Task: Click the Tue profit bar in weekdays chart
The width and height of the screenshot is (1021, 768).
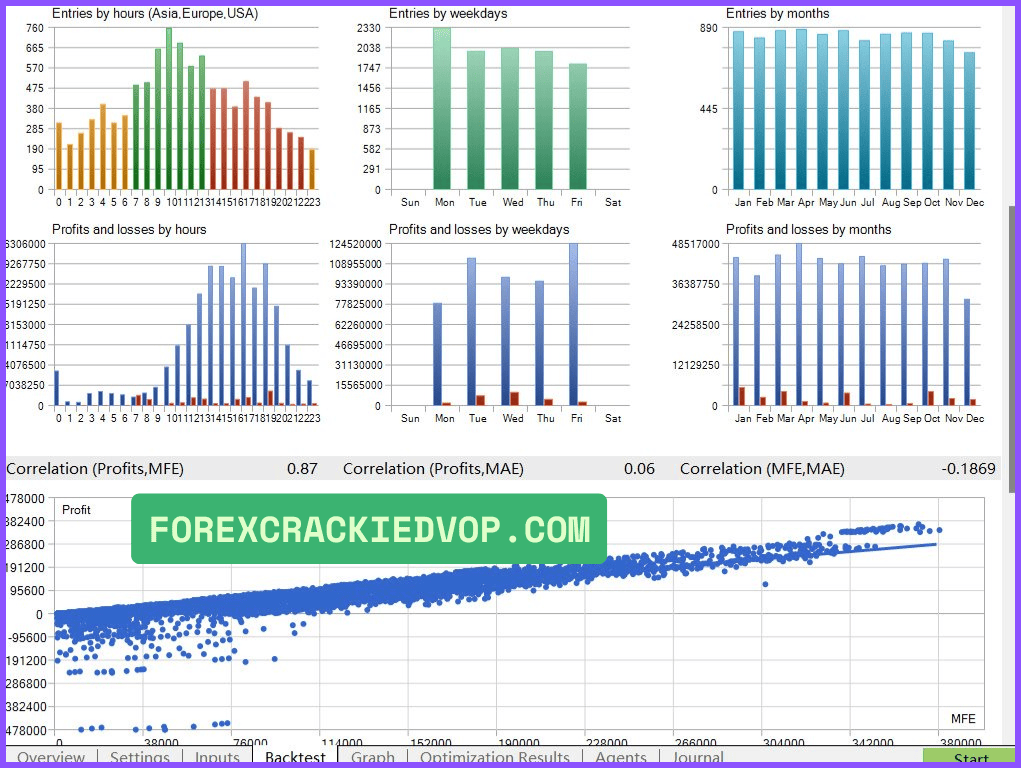Action: pyautogui.click(x=471, y=332)
